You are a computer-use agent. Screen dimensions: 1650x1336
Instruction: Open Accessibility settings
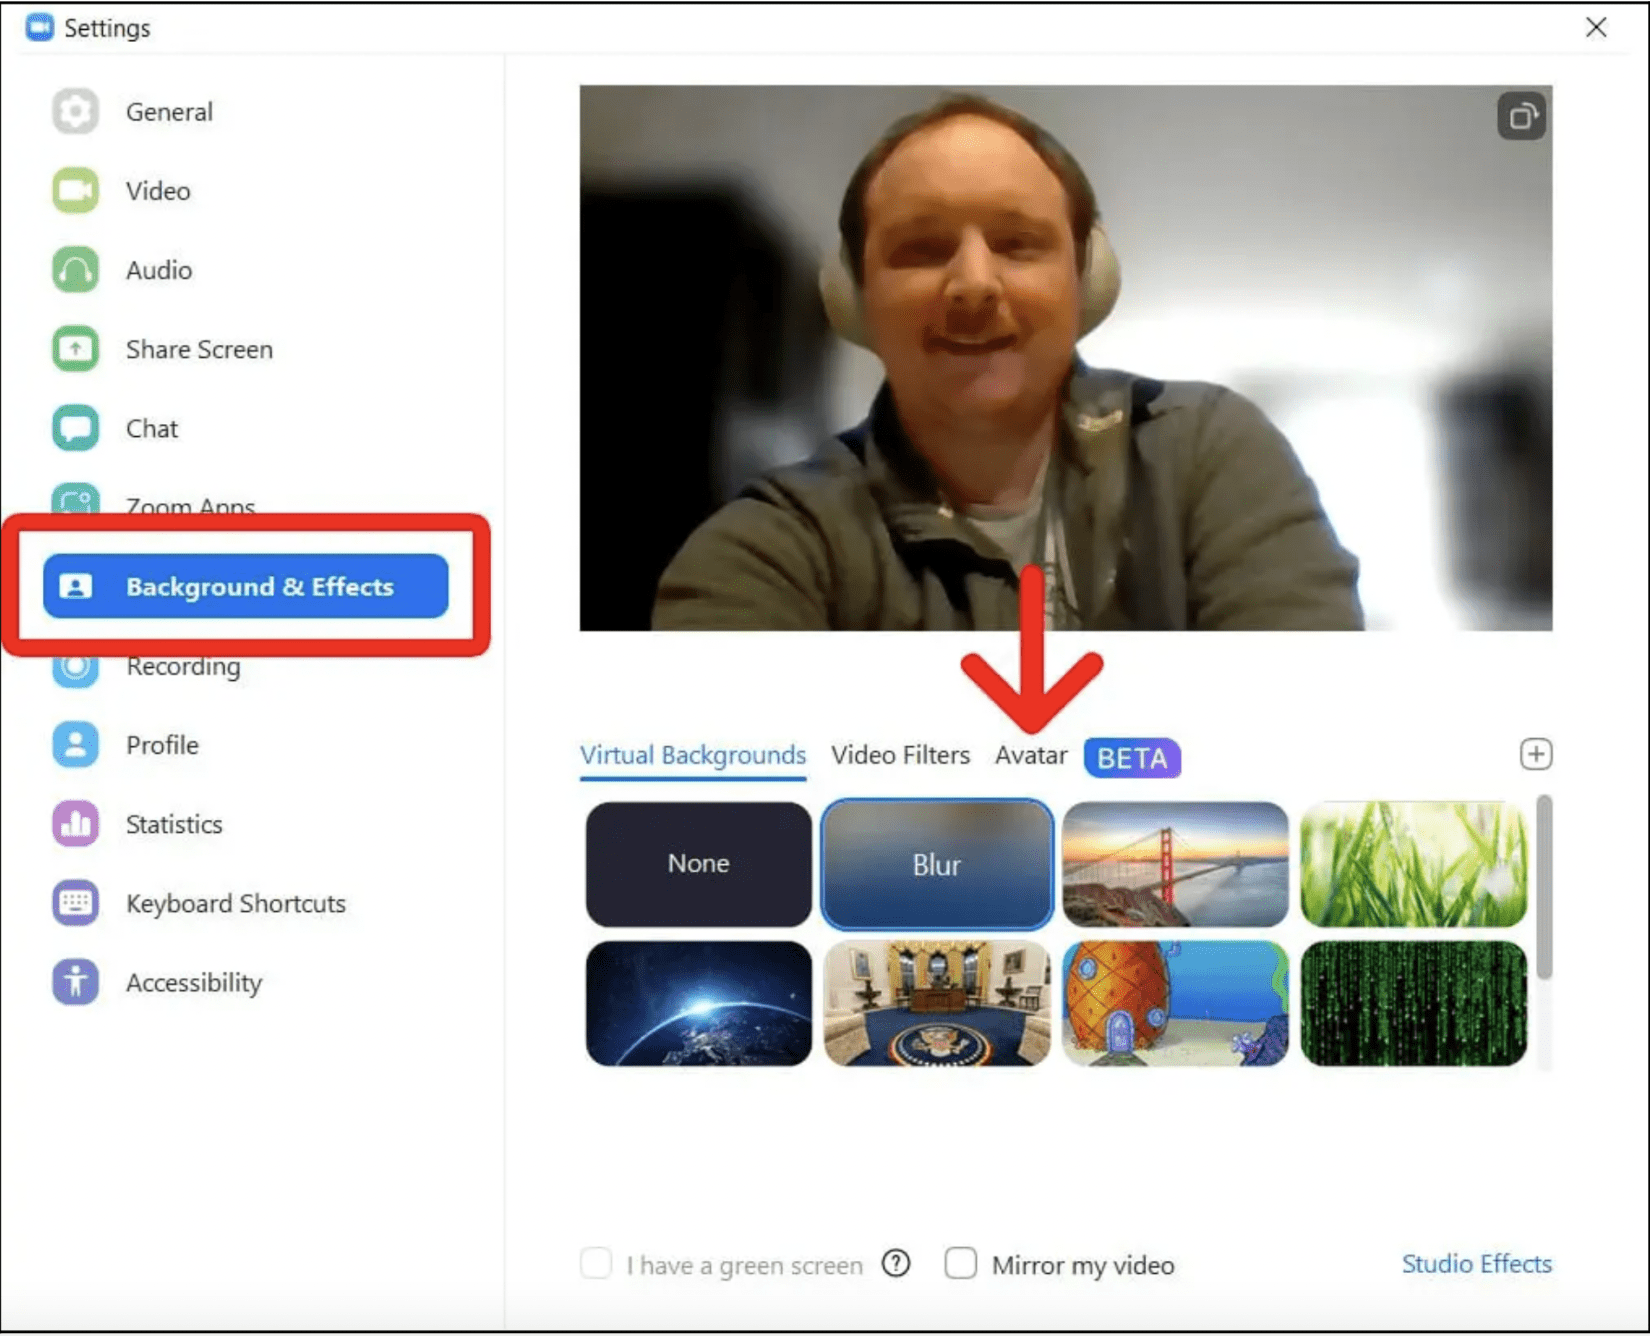click(193, 982)
